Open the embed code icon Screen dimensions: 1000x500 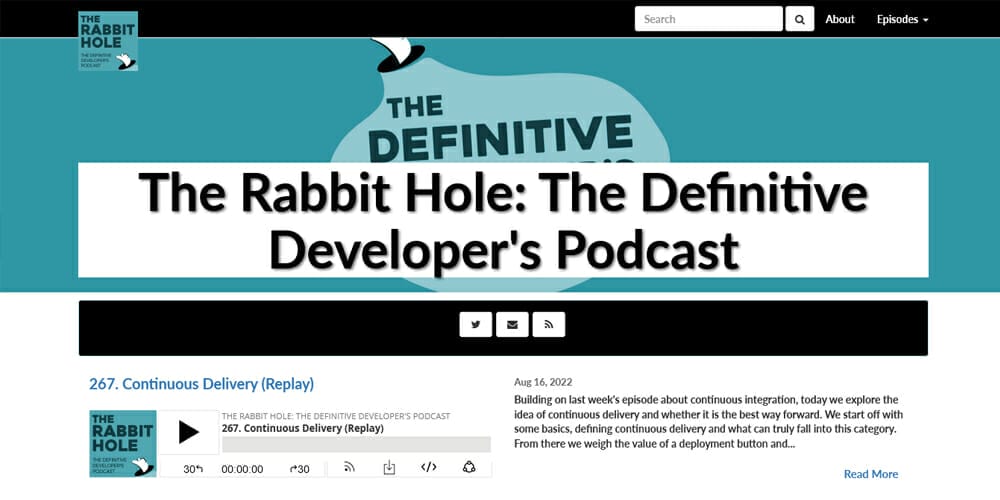click(429, 467)
